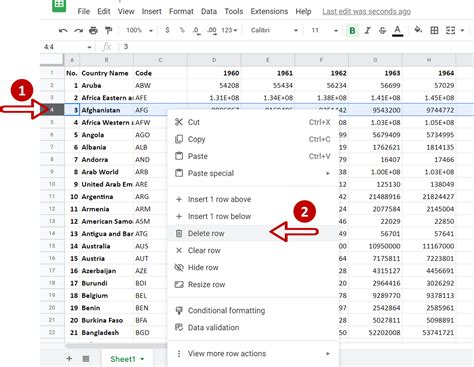Decrease decimal places icon

point(196,31)
